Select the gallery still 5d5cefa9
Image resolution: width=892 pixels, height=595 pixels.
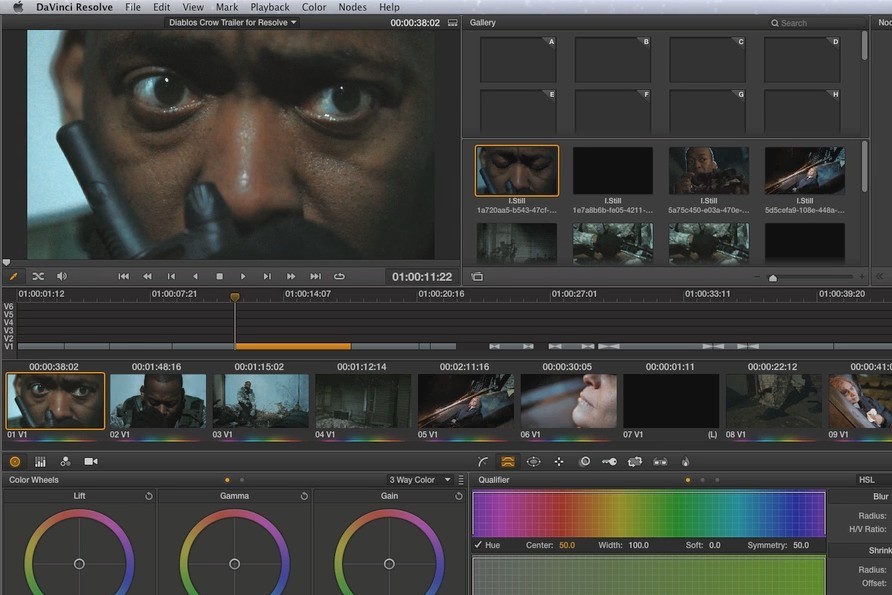(x=804, y=171)
